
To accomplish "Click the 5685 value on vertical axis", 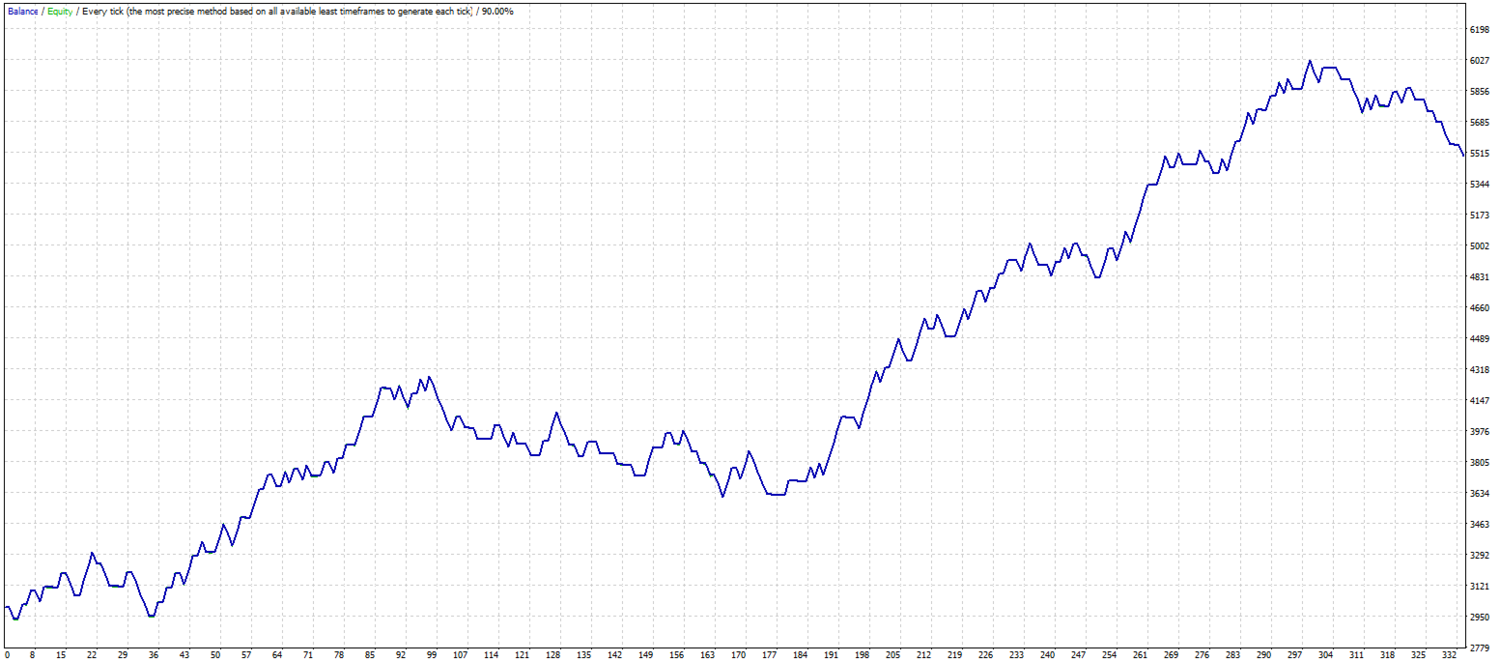I will click(1480, 123).
